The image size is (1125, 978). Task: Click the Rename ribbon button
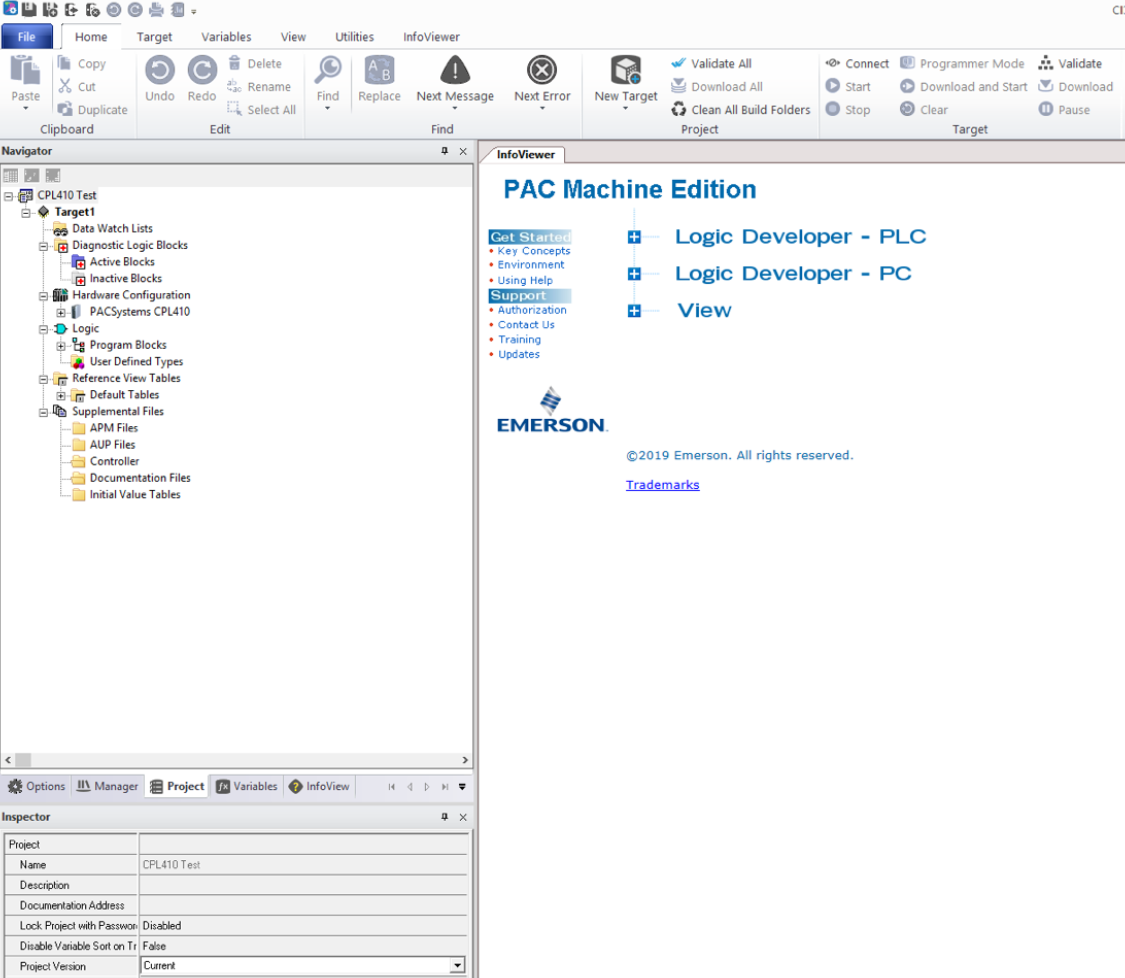coord(259,86)
